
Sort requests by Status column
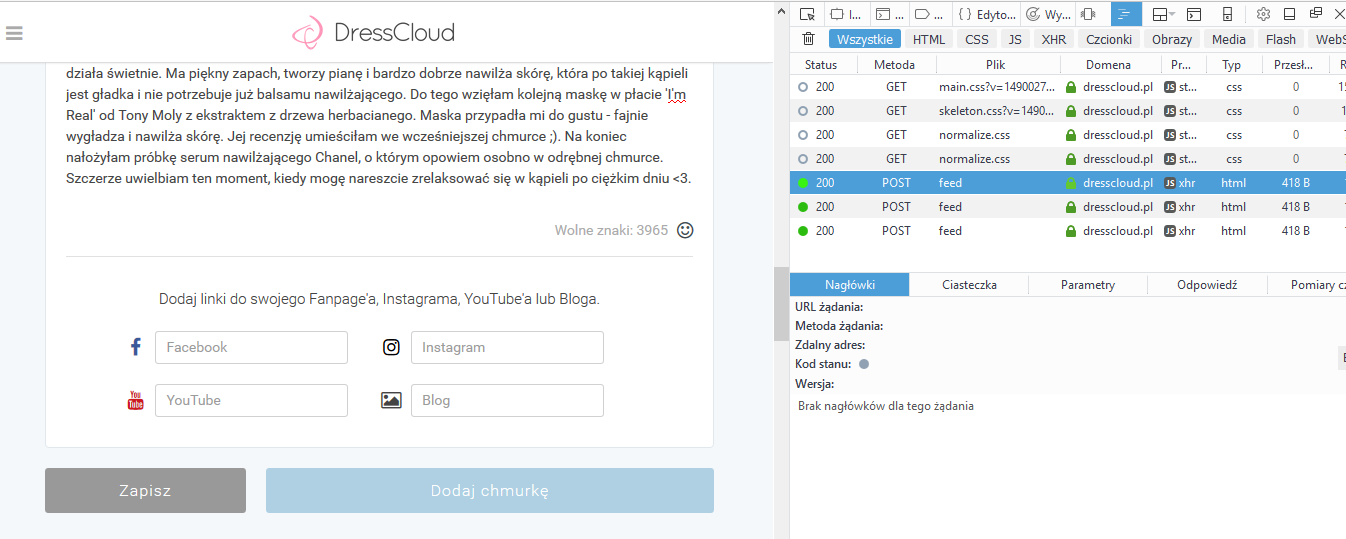(822, 64)
